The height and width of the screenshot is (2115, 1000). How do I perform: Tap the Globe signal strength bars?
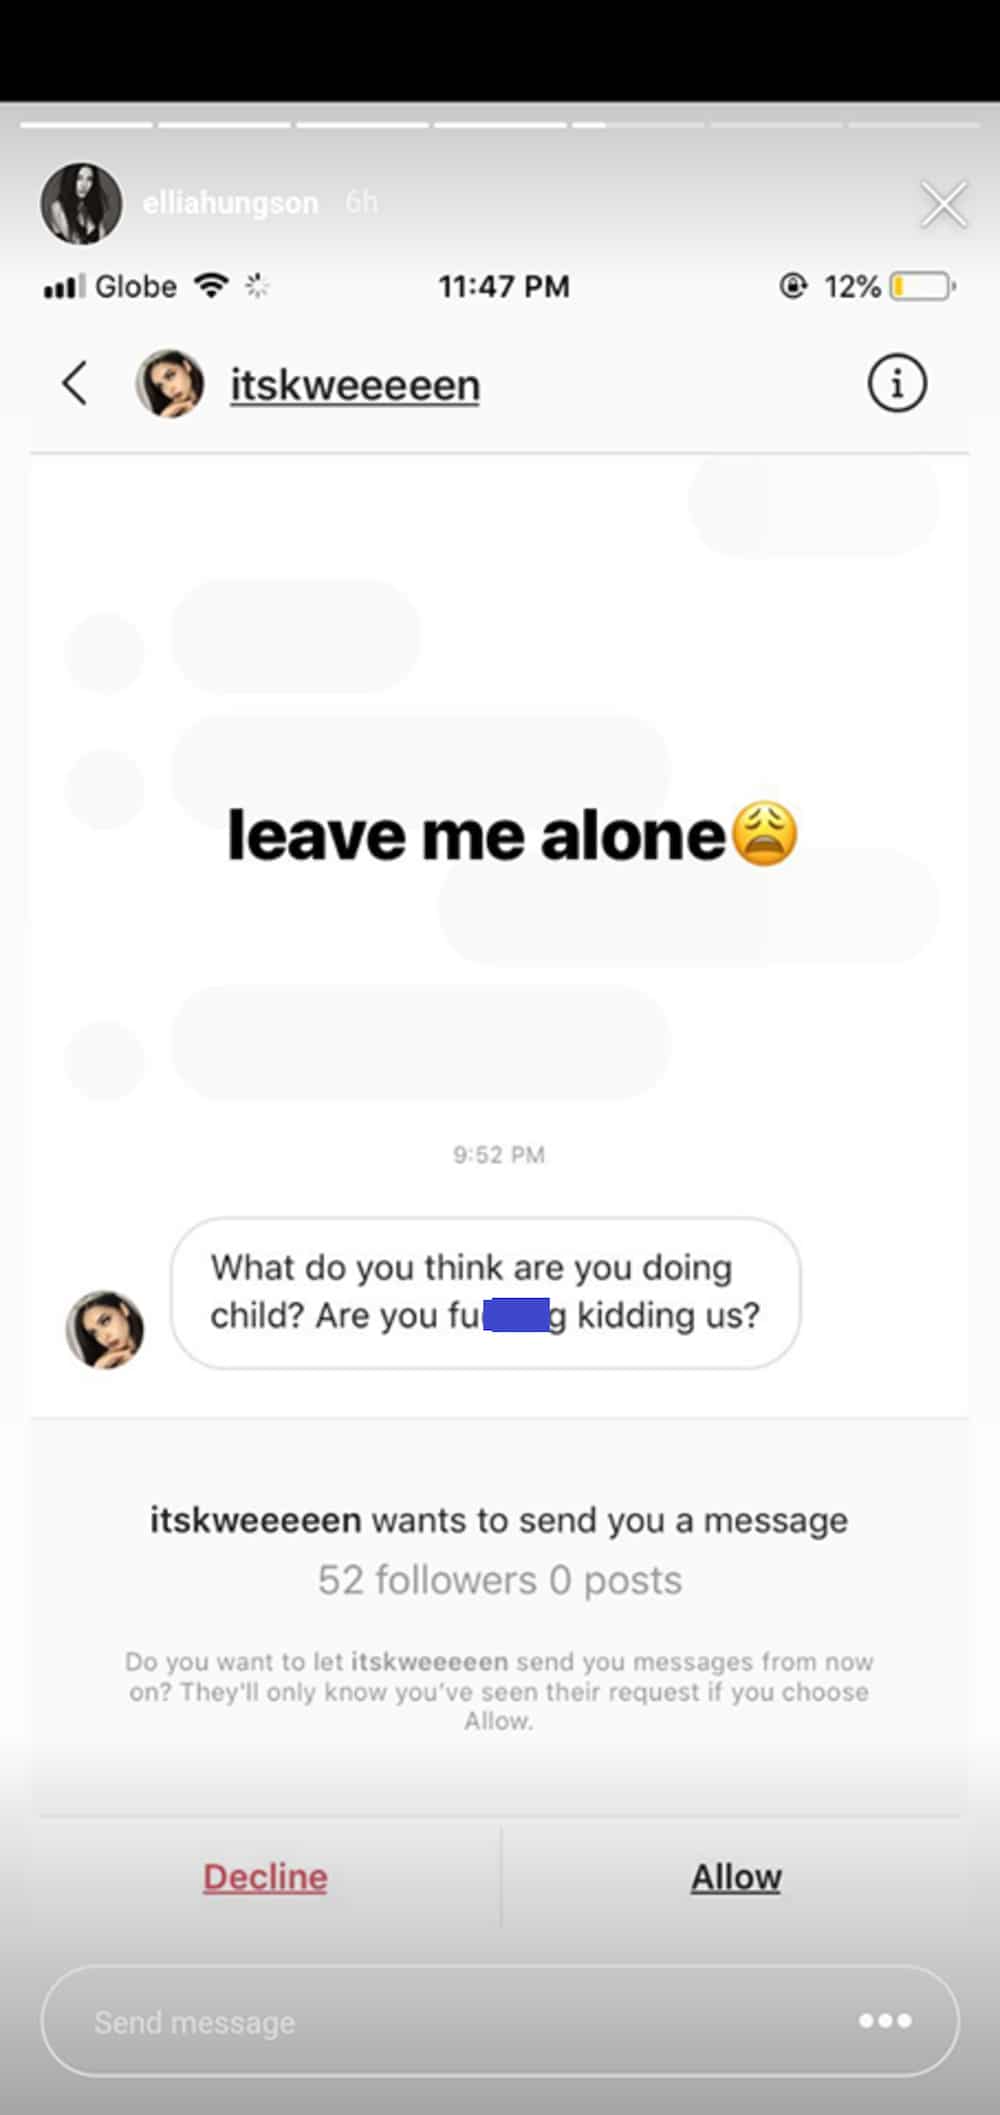pos(64,287)
